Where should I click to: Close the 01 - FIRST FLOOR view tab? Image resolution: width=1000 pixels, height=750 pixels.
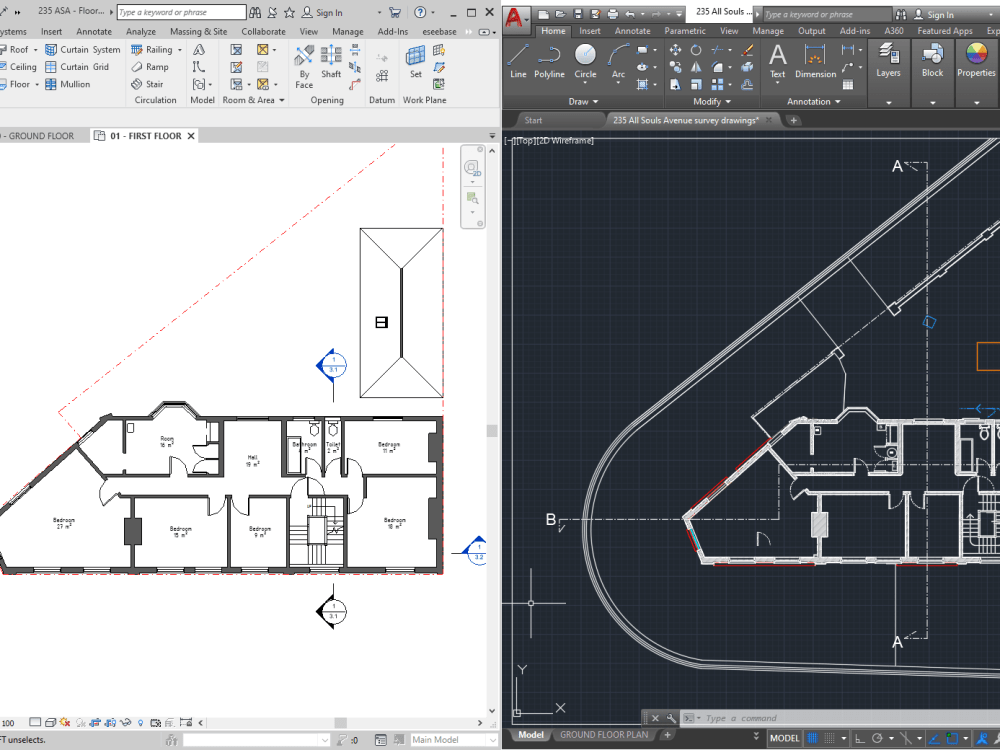tap(191, 136)
